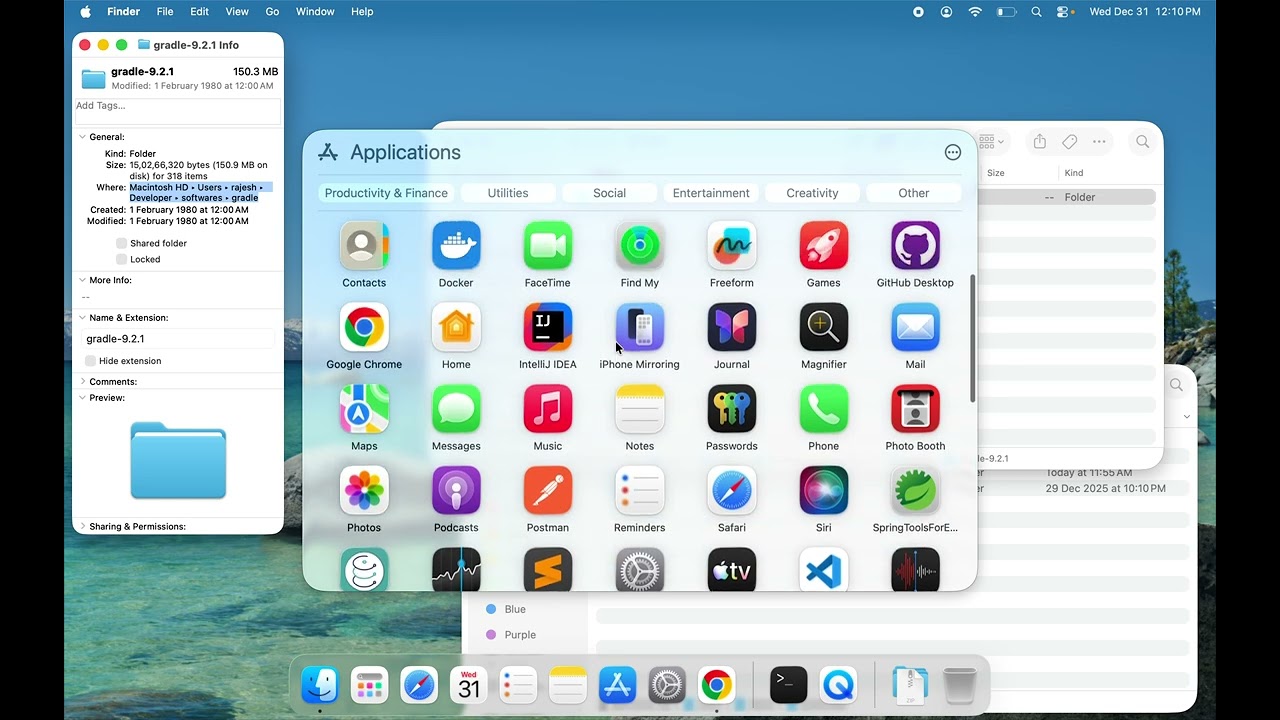This screenshot has height=720, width=1280.
Task: Launch GitHub Desktop
Action: [x=915, y=246]
